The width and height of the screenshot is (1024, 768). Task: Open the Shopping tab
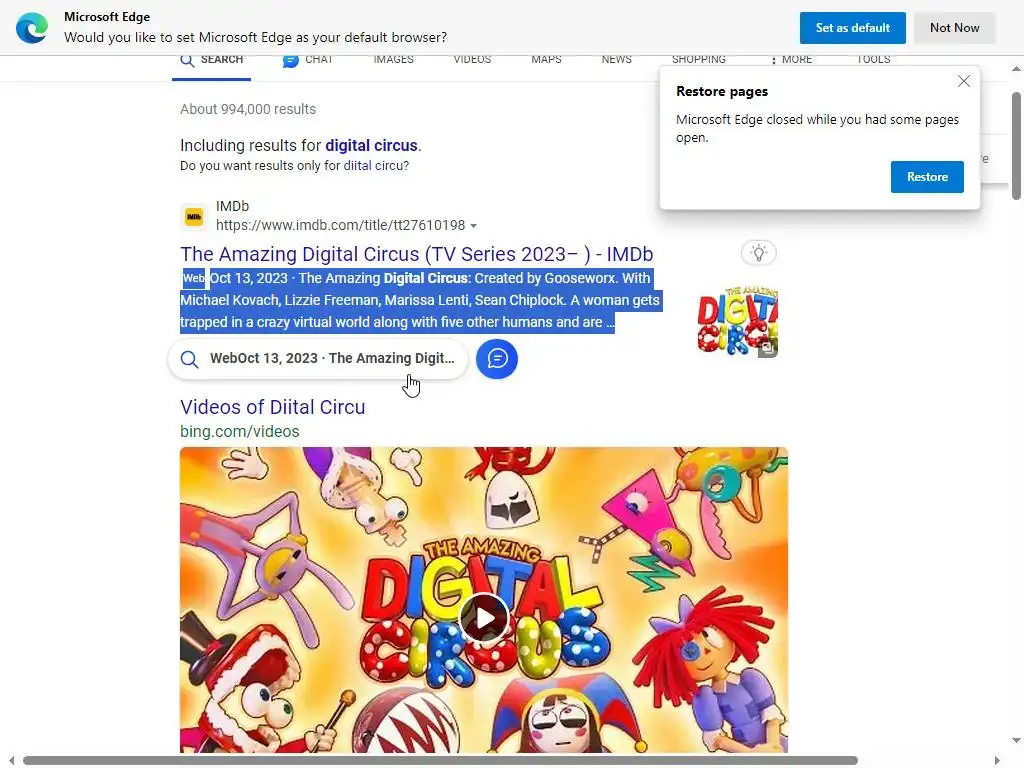point(699,59)
